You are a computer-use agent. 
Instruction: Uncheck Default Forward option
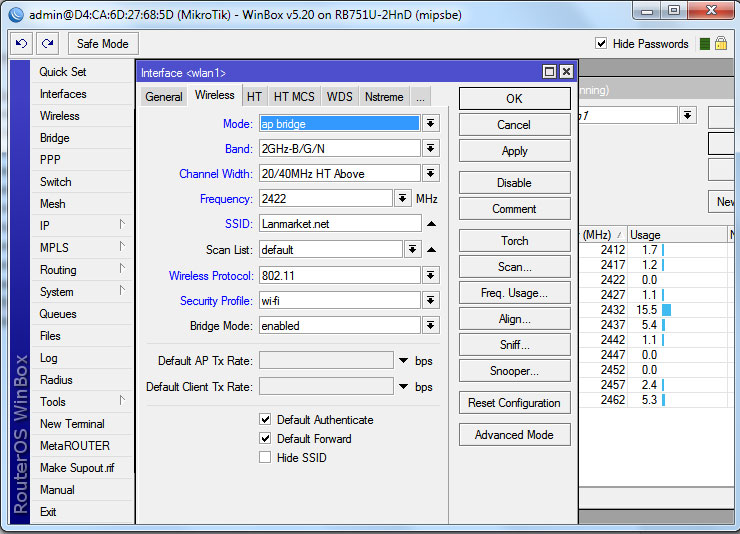[x=265, y=439]
